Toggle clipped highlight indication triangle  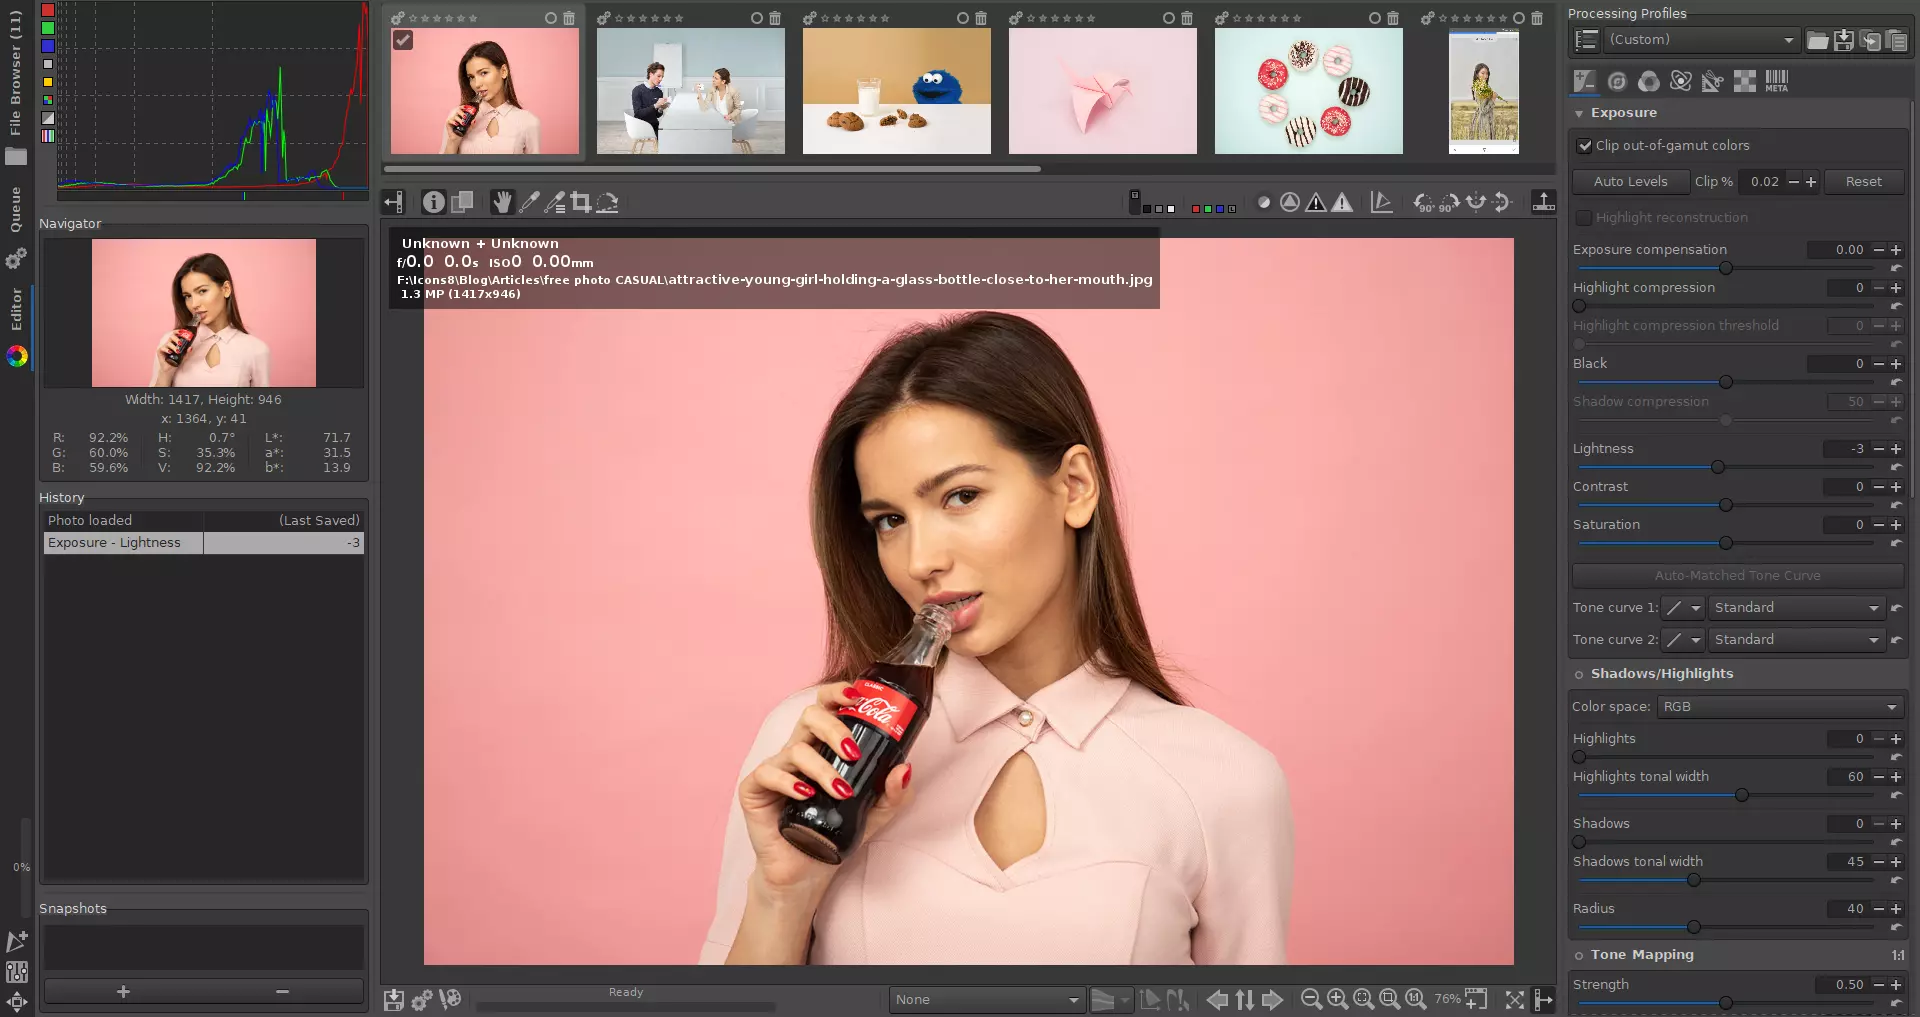(1342, 202)
